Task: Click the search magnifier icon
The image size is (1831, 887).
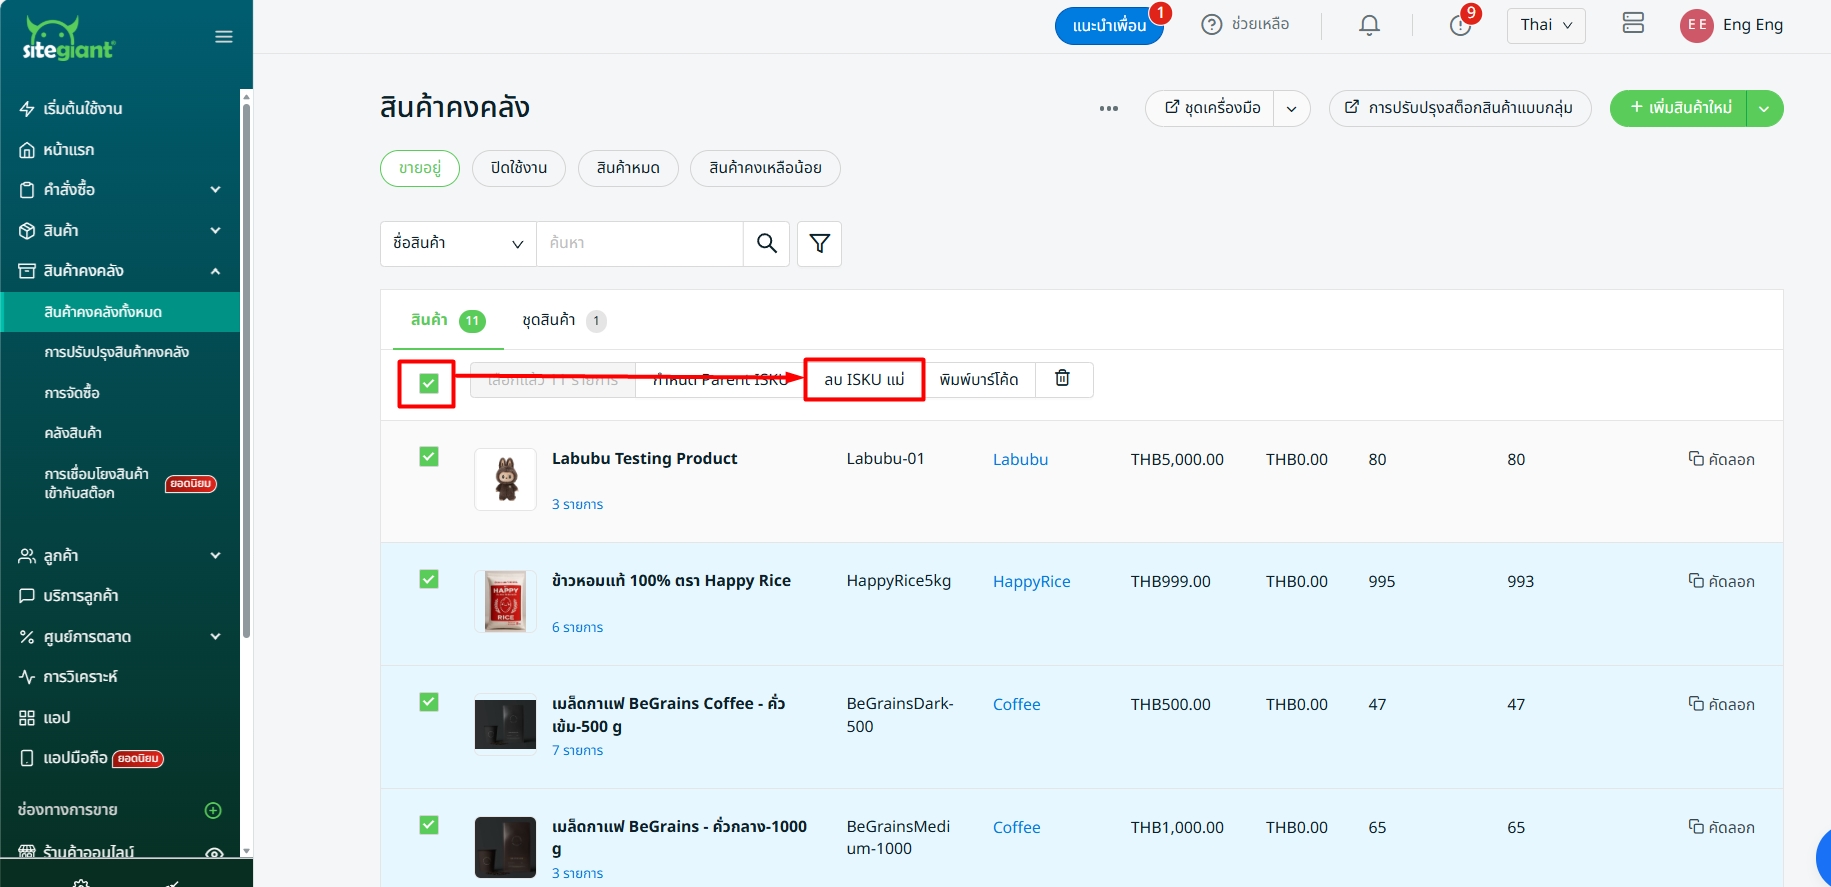Action: click(x=766, y=243)
